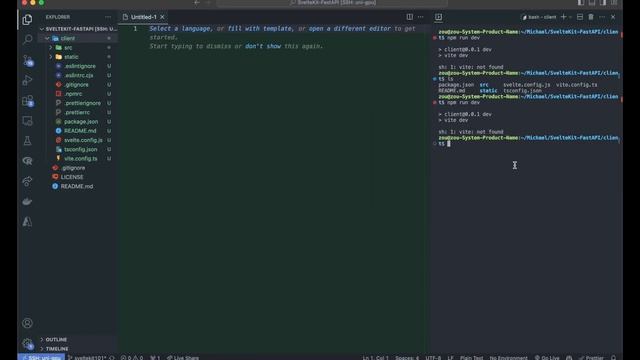Create a new terminal with plus icon
640x360 pixels.
coord(563,17)
